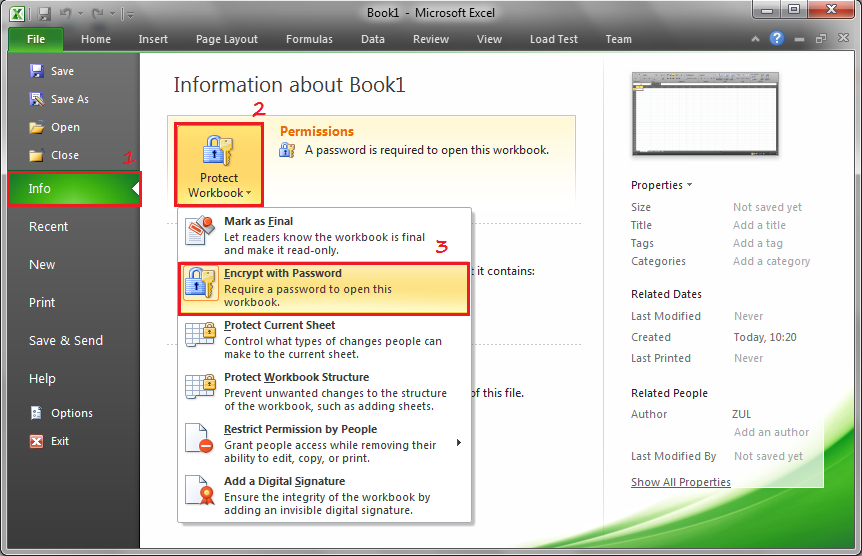Switch to the Data tab
This screenshot has width=862, height=556.
373,39
